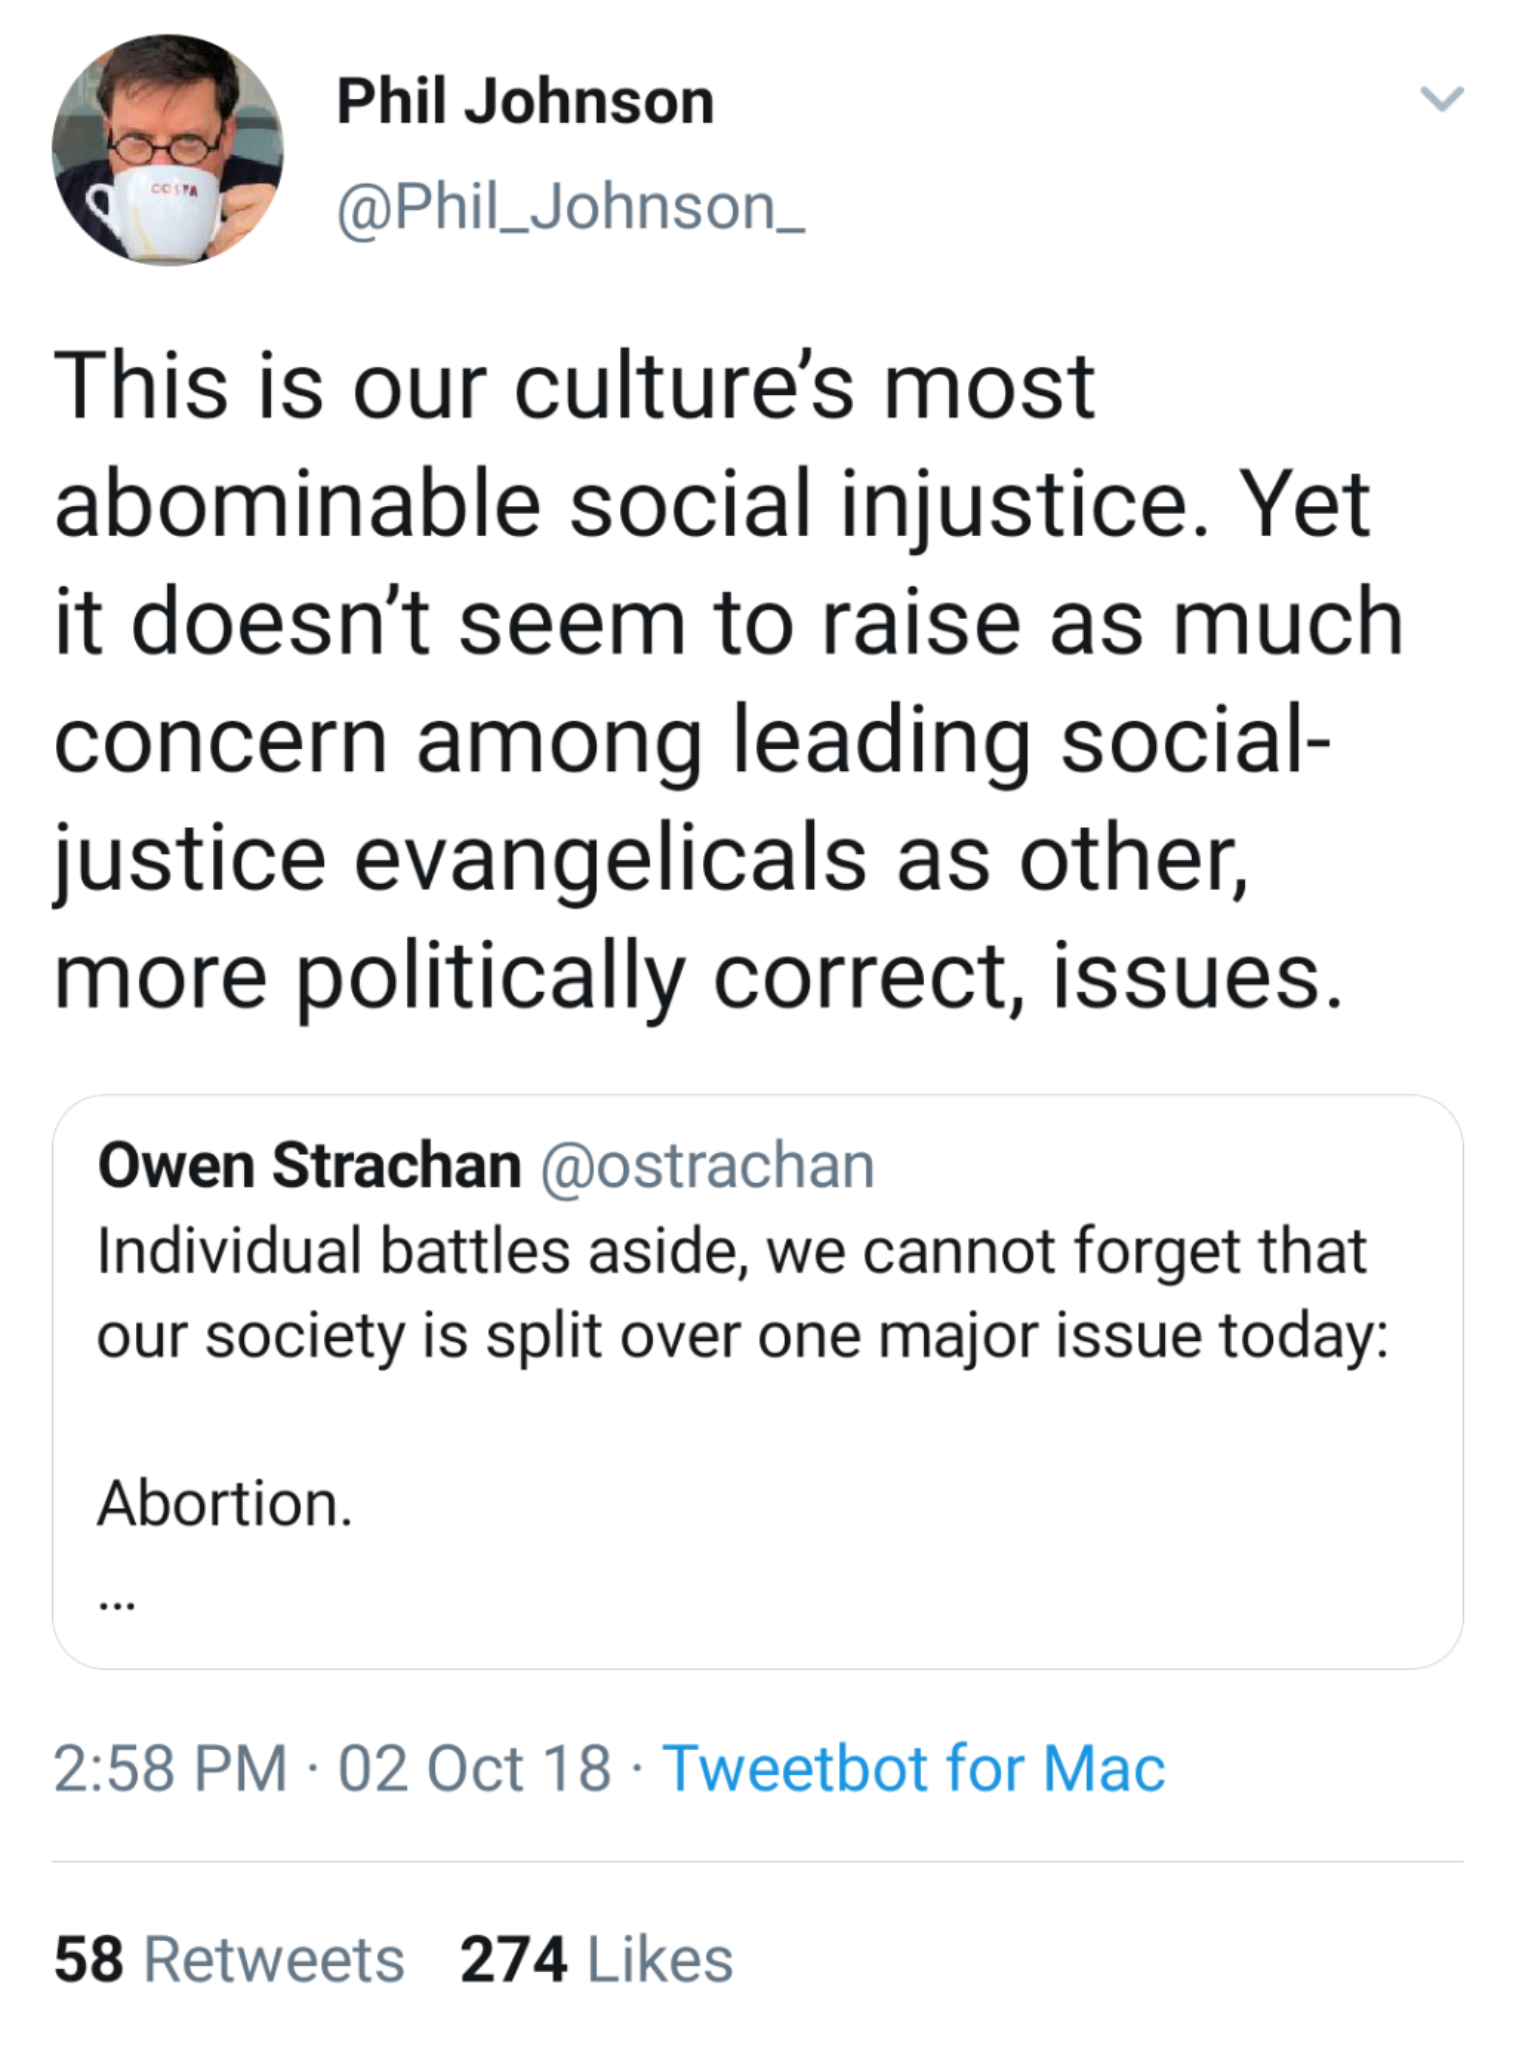Expand the quoted tweet's ellipsis
Viewport: 1516px width, 2048px height.
(x=116, y=1604)
